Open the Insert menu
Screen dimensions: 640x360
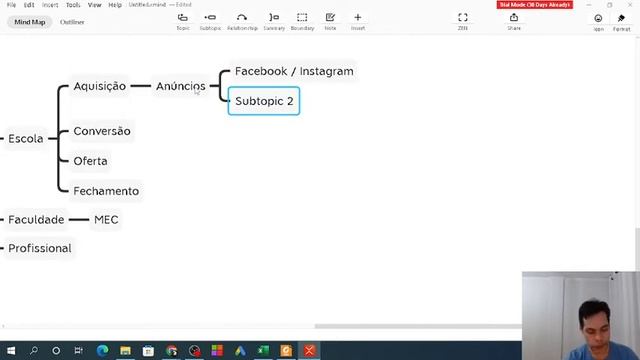[x=50, y=5]
